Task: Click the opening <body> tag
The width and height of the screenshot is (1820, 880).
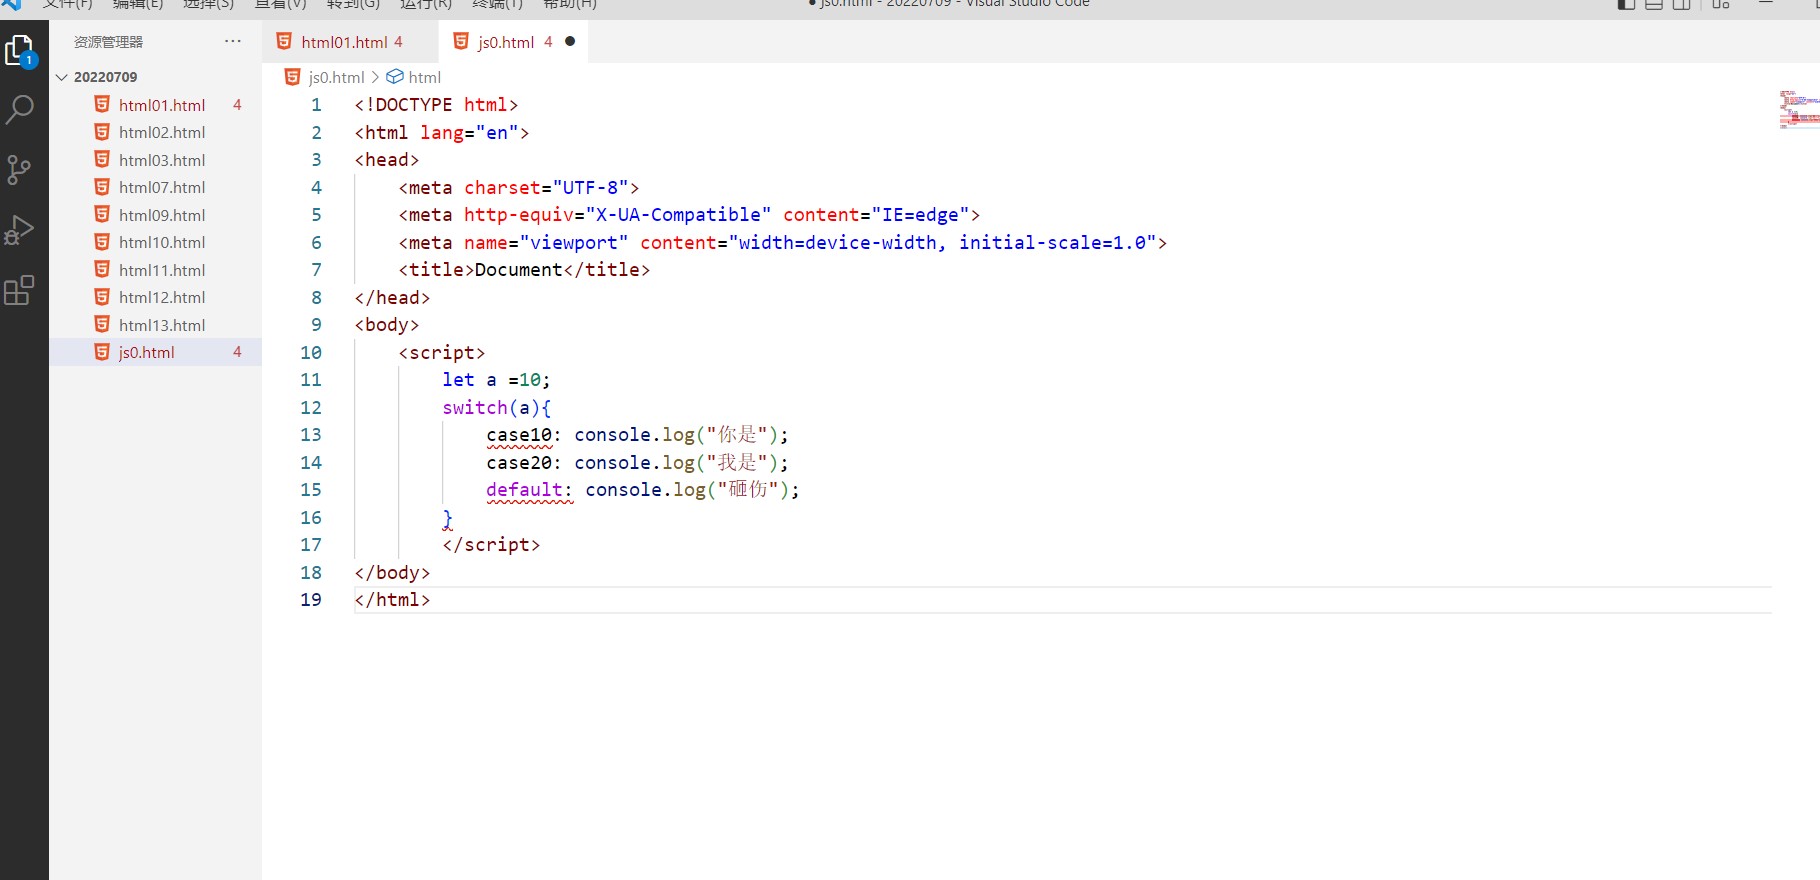Action: click(387, 325)
